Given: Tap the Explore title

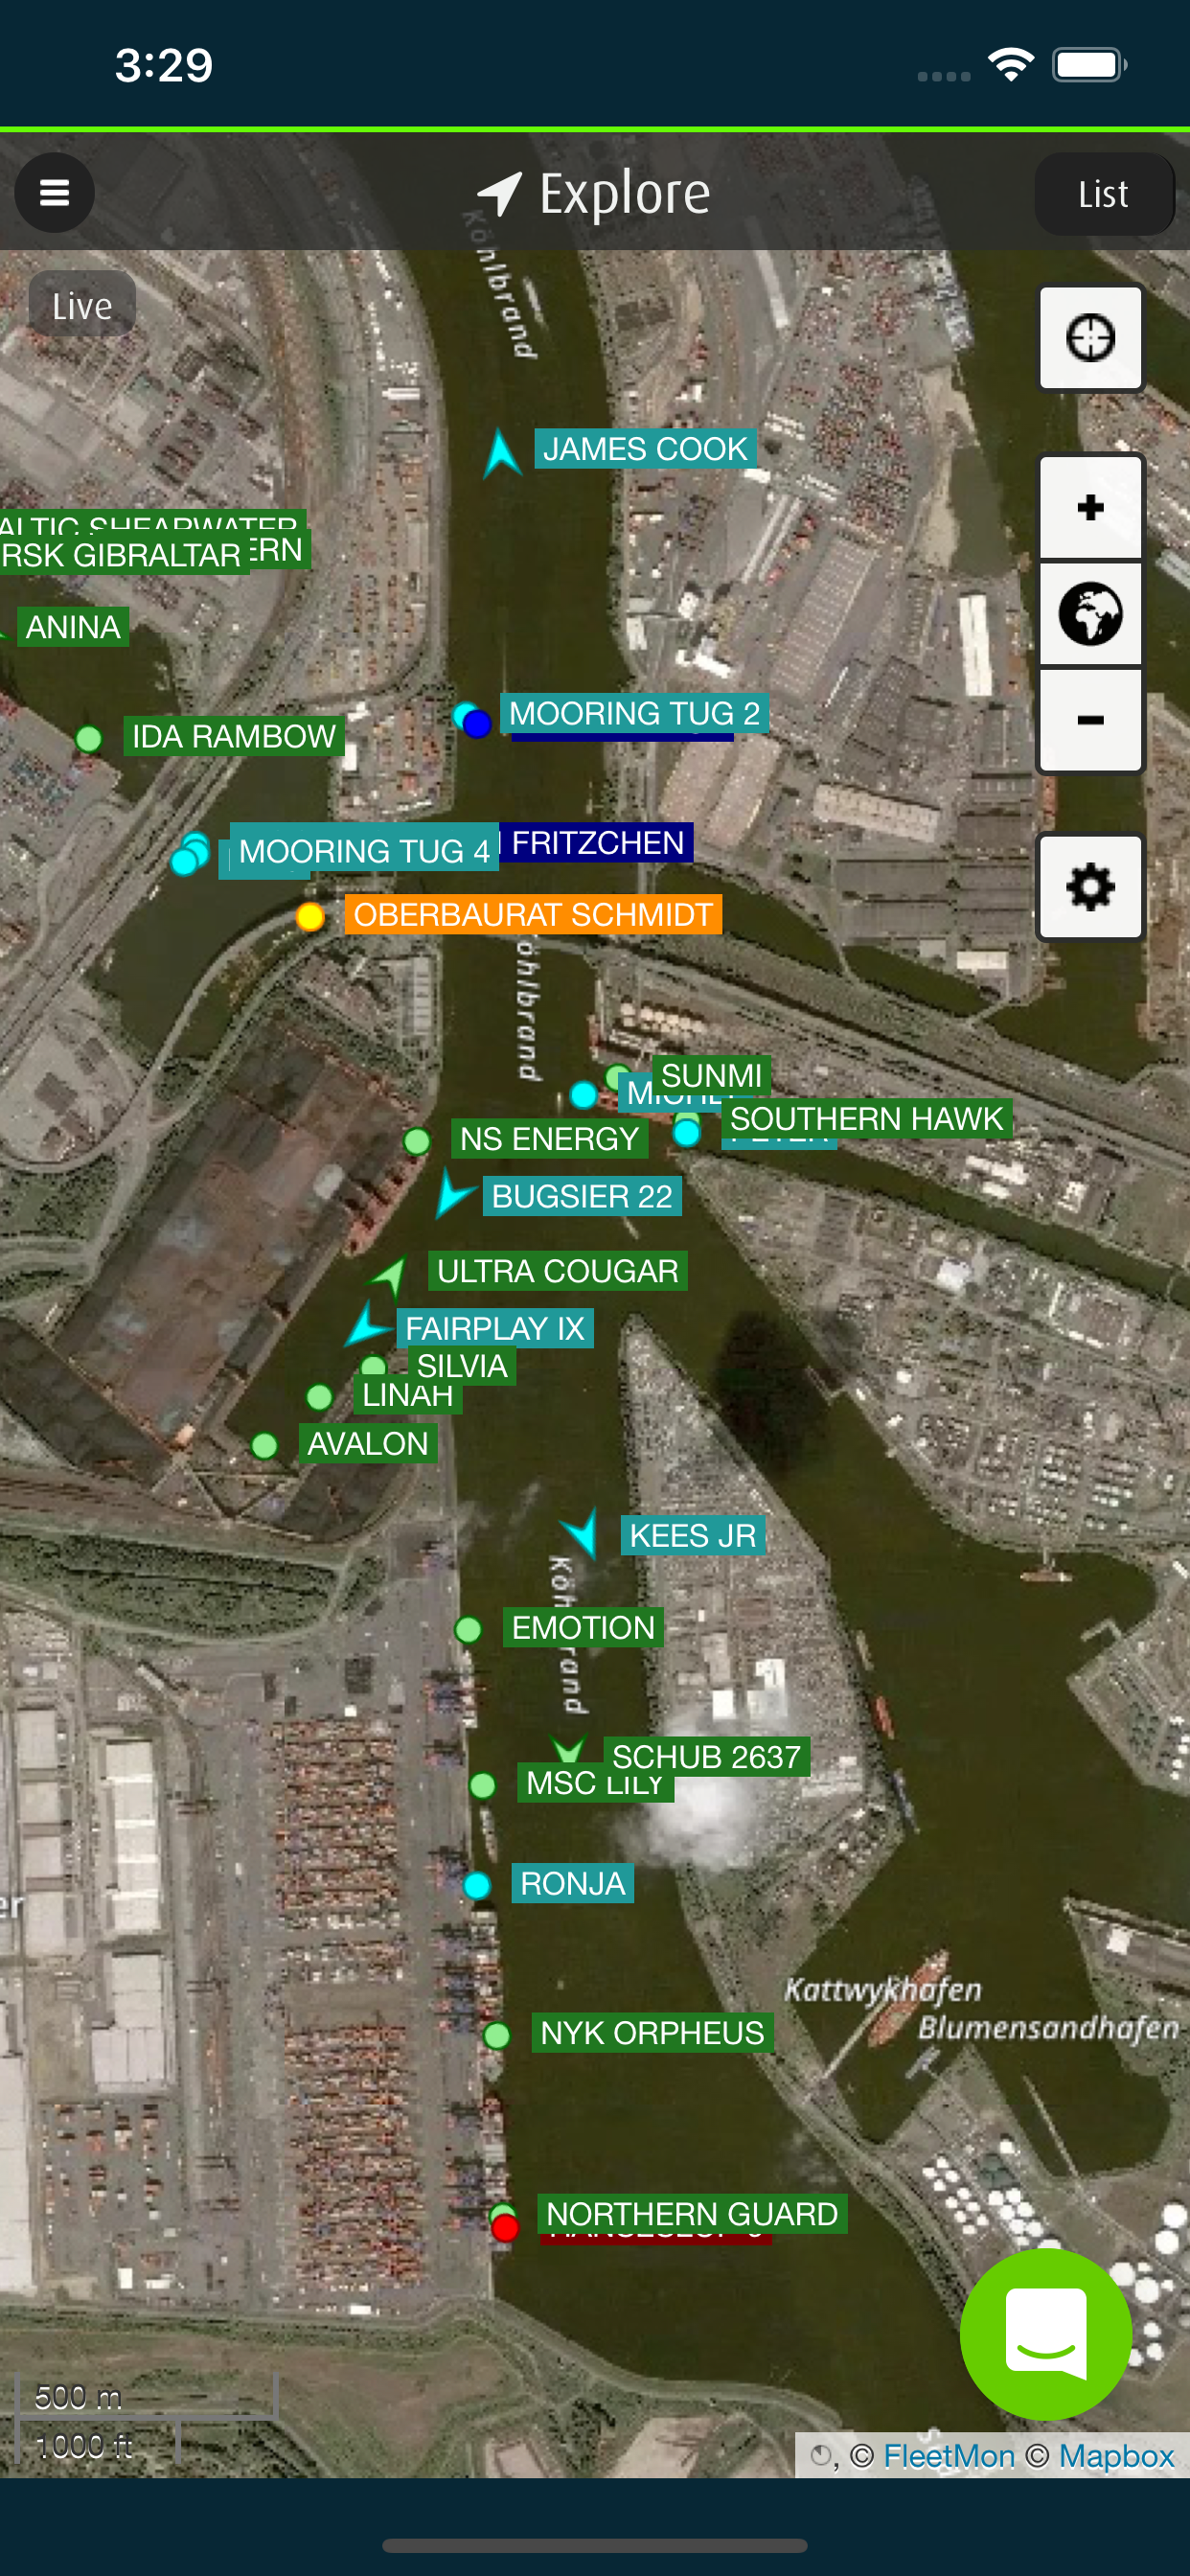Looking at the screenshot, I should coord(624,193).
